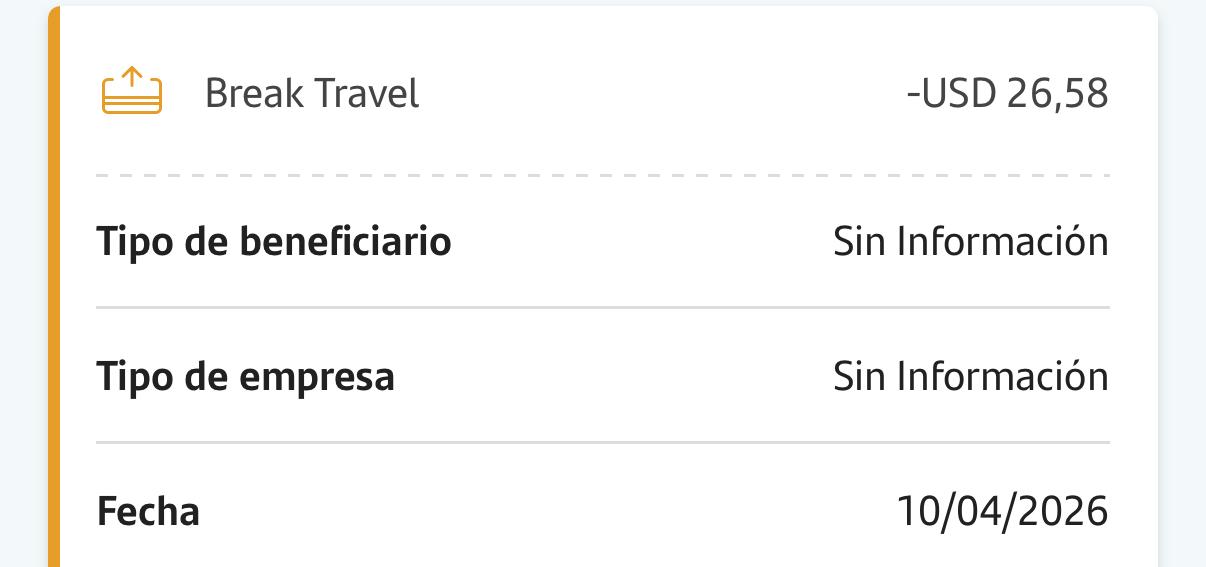
Task: Select Sin Información value for Tipo de beneficiario
Action: [x=970, y=242]
